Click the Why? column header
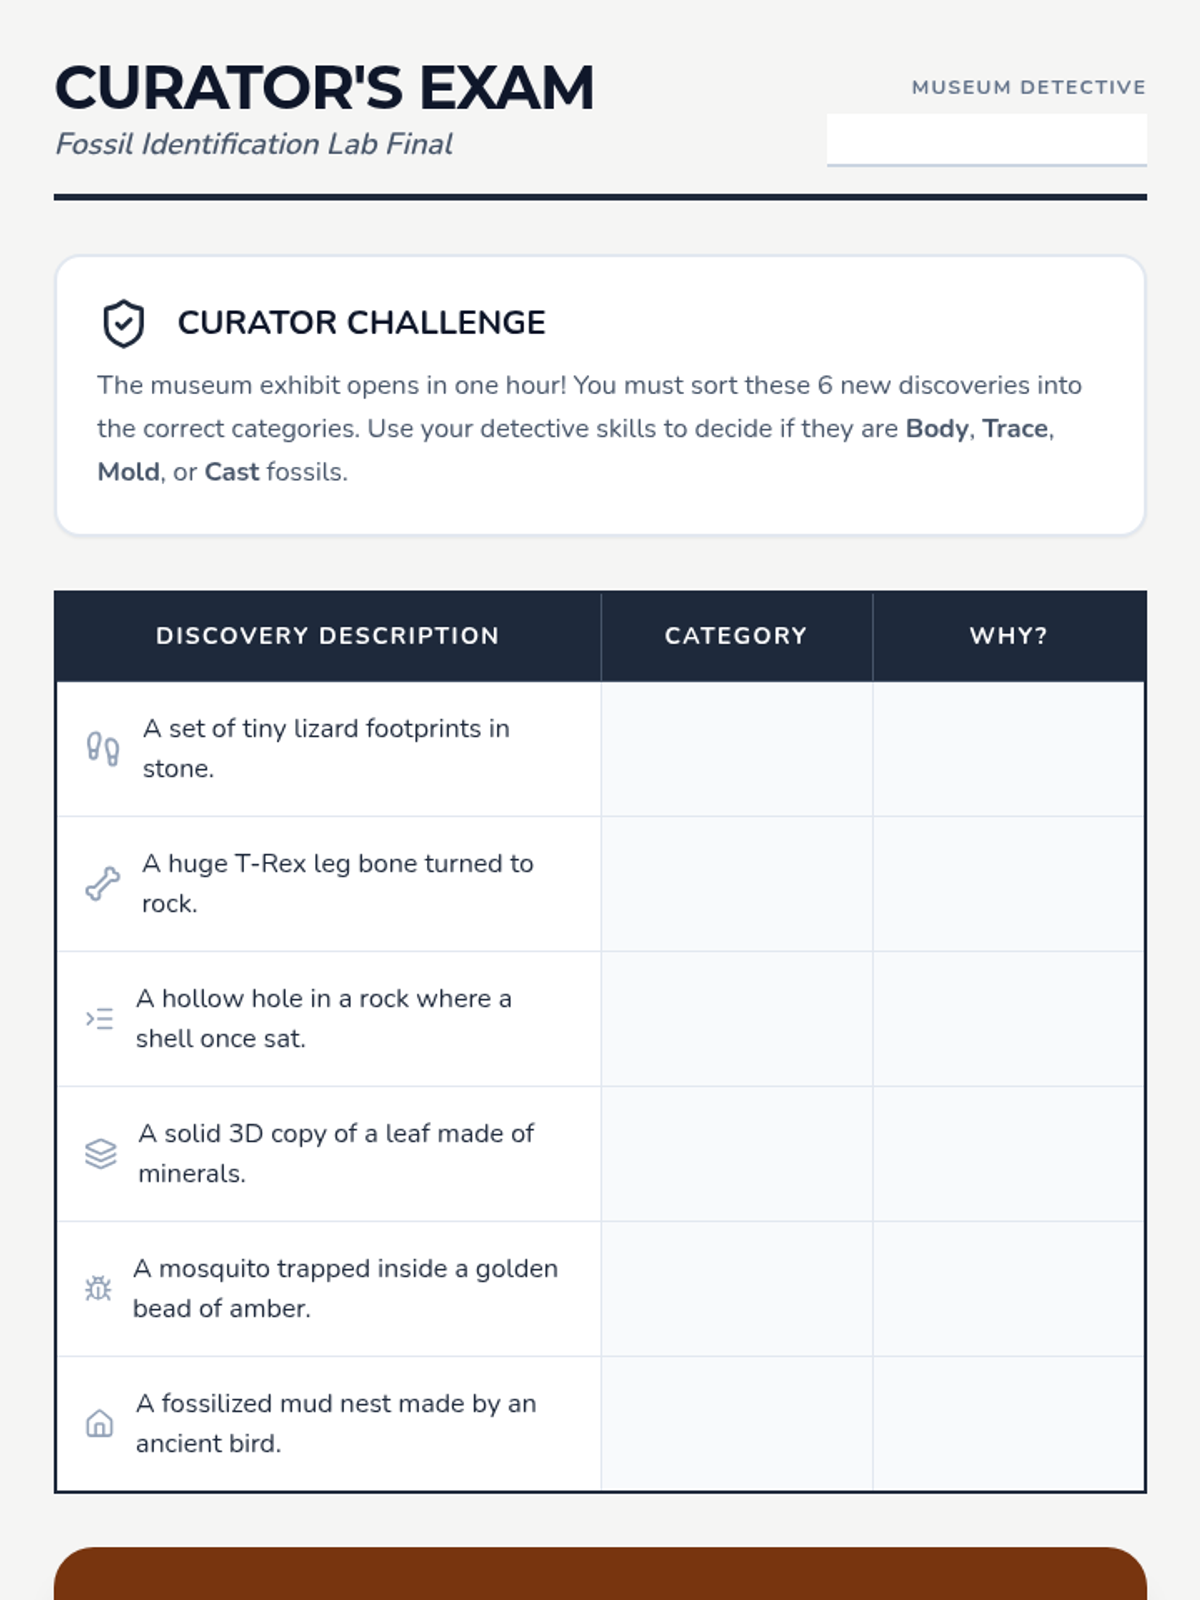This screenshot has height=1600, width=1200. click(x=1009, y=636)
